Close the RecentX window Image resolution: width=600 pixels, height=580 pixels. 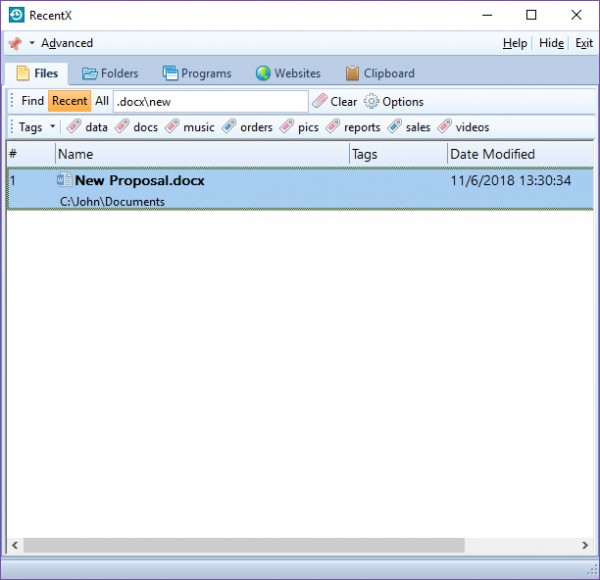576,15
